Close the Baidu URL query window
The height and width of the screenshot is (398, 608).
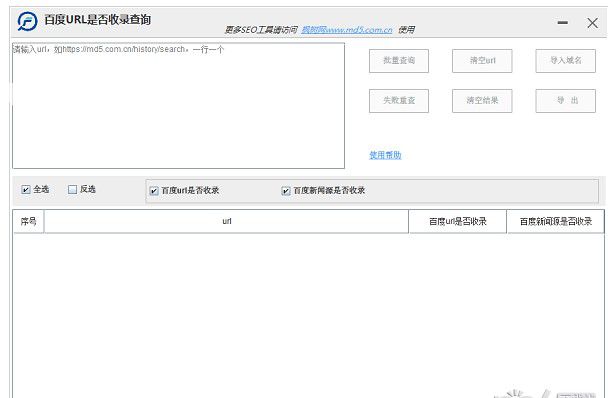tap(592, 23)
